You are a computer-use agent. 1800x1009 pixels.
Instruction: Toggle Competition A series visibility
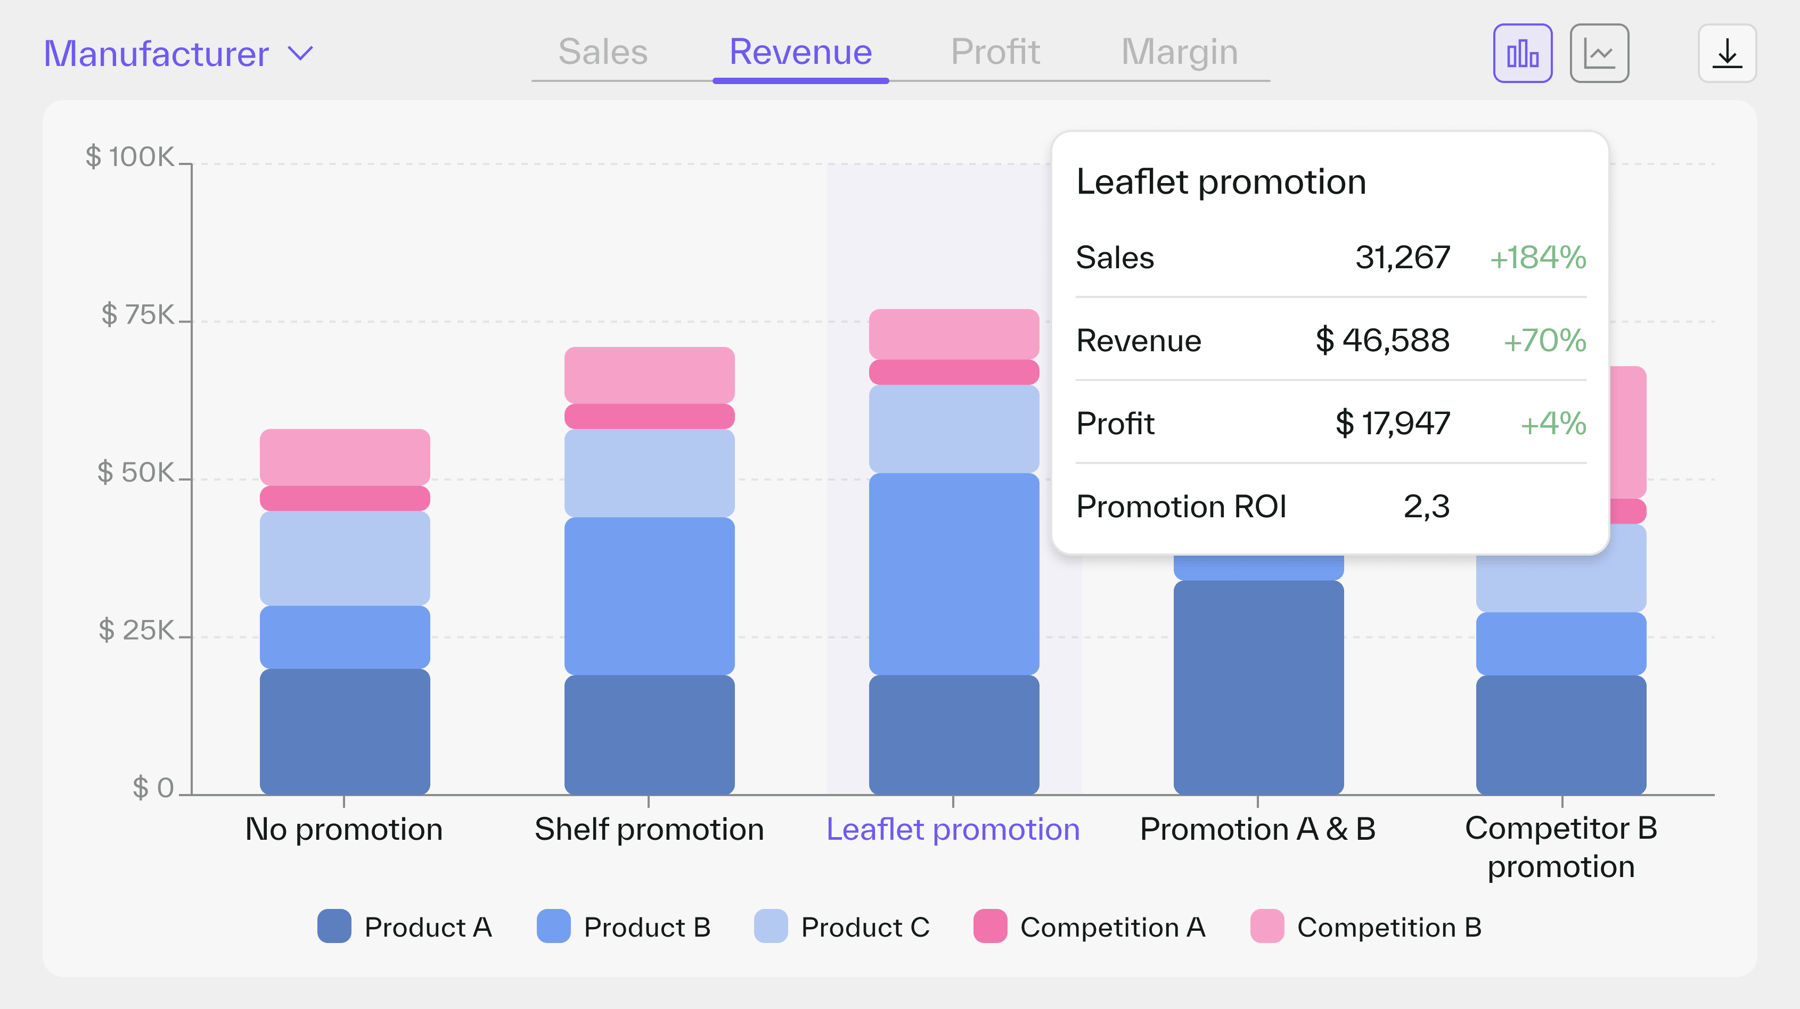tap(988, 927)
